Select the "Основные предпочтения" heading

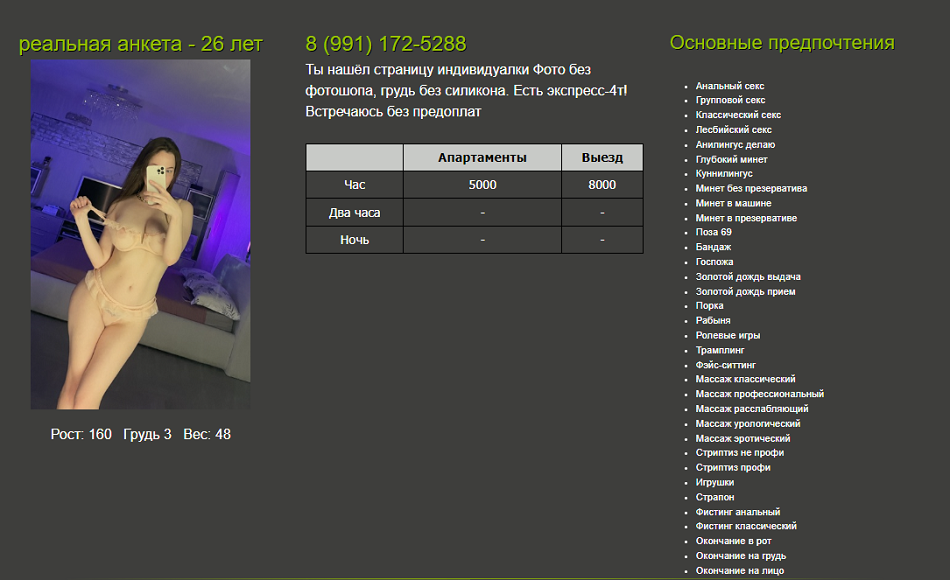[782, 43]
